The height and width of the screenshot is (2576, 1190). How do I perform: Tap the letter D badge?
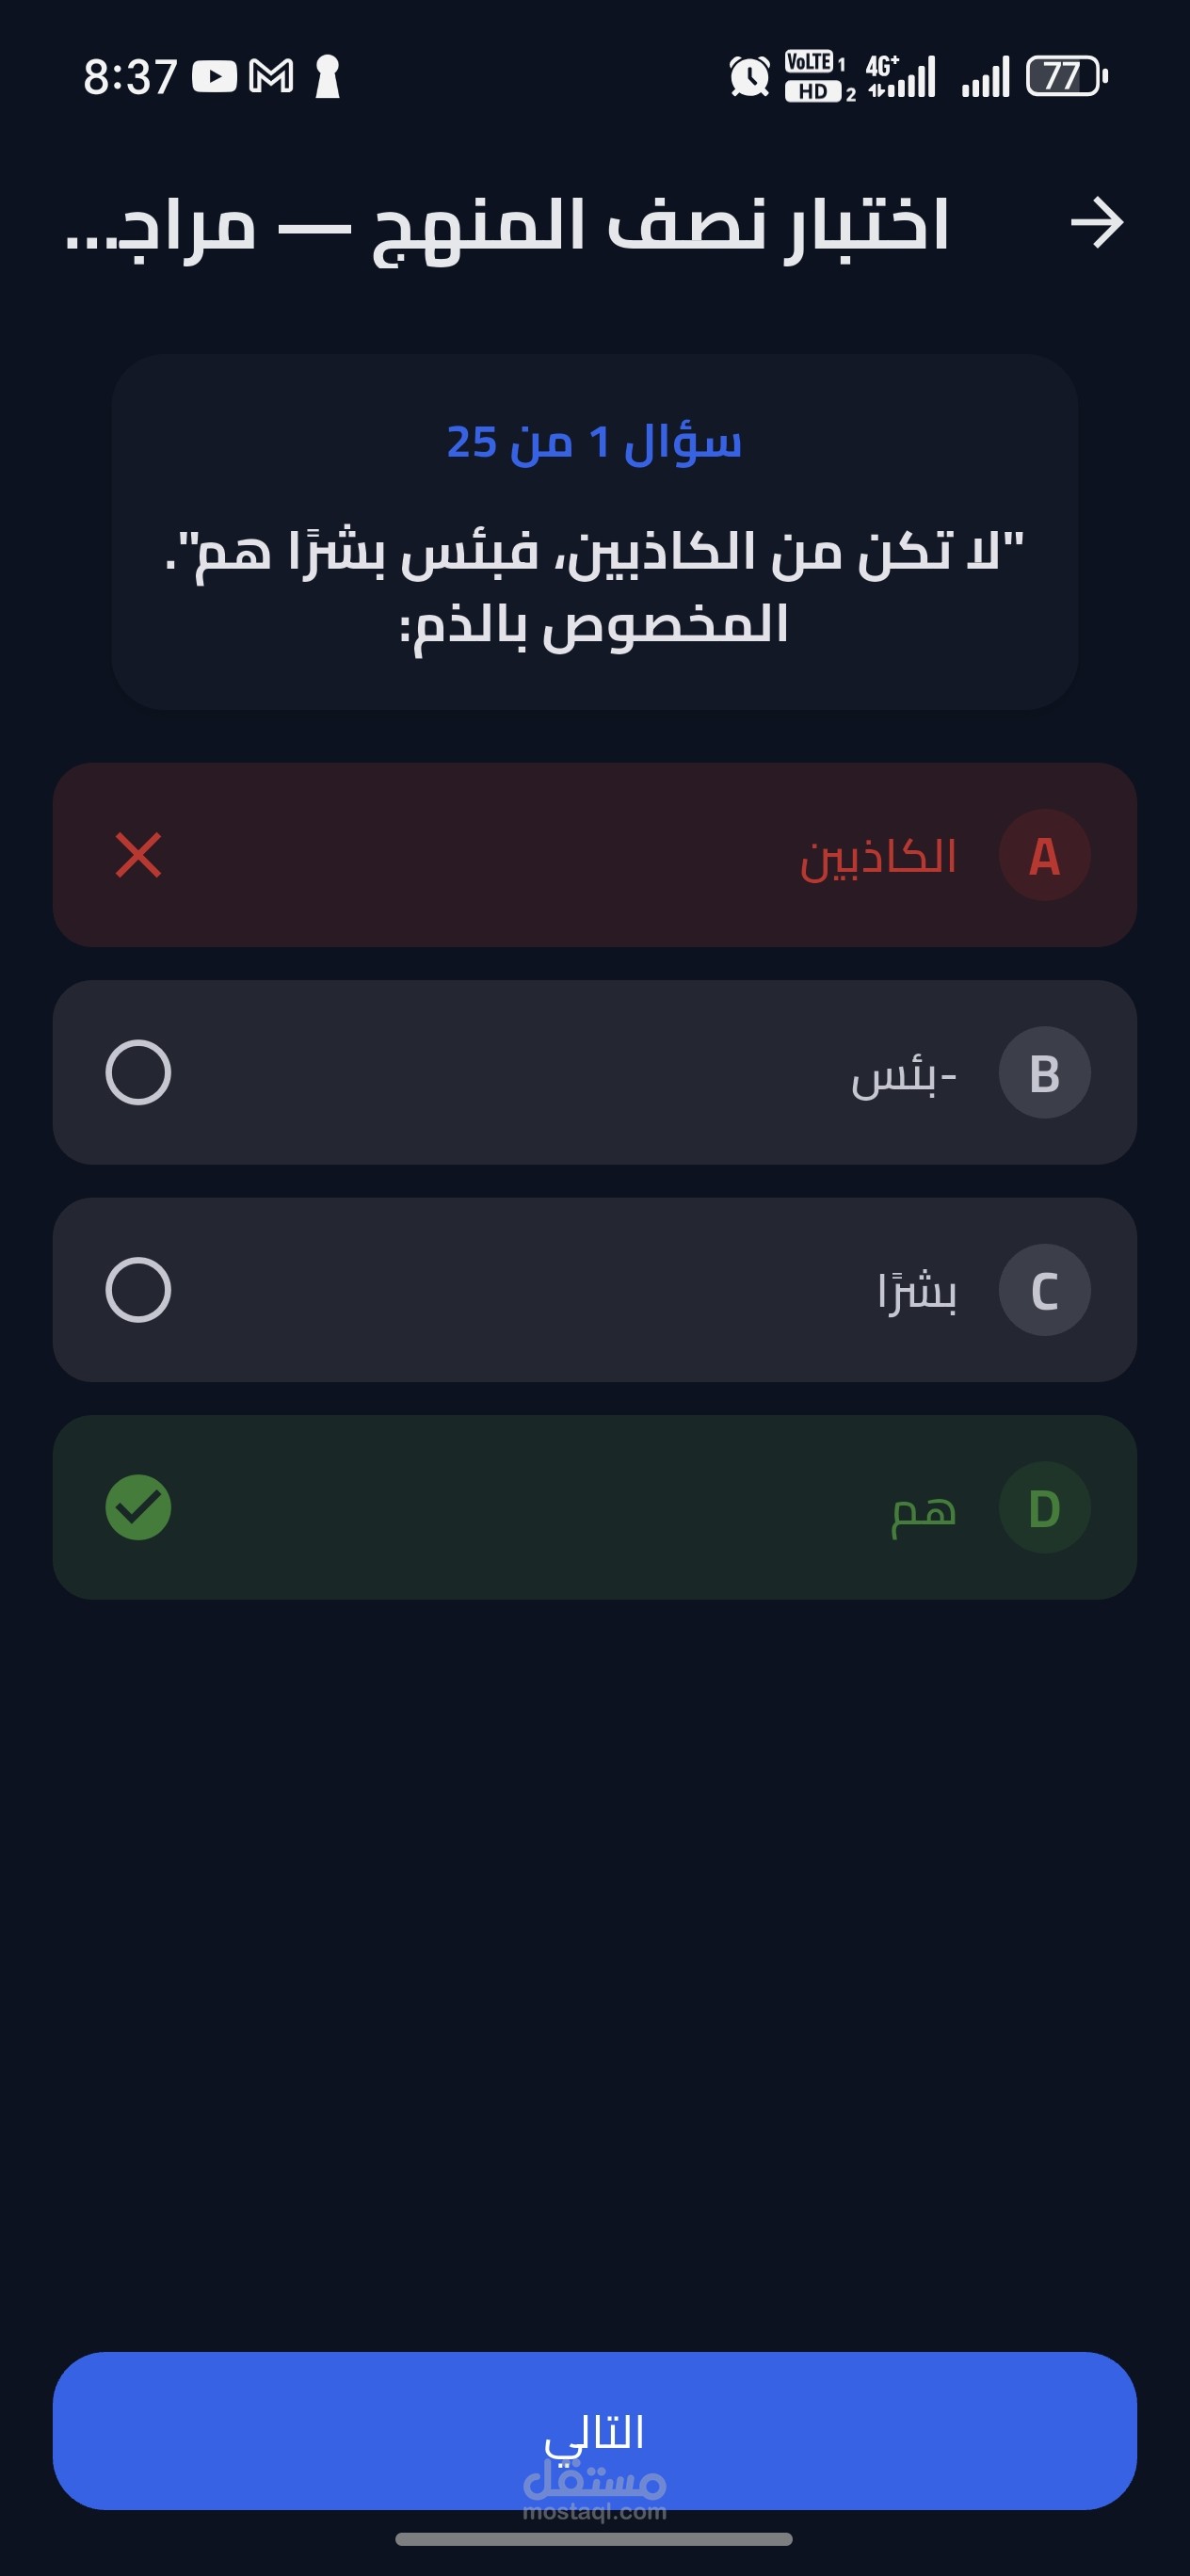coord(1044,1507)
